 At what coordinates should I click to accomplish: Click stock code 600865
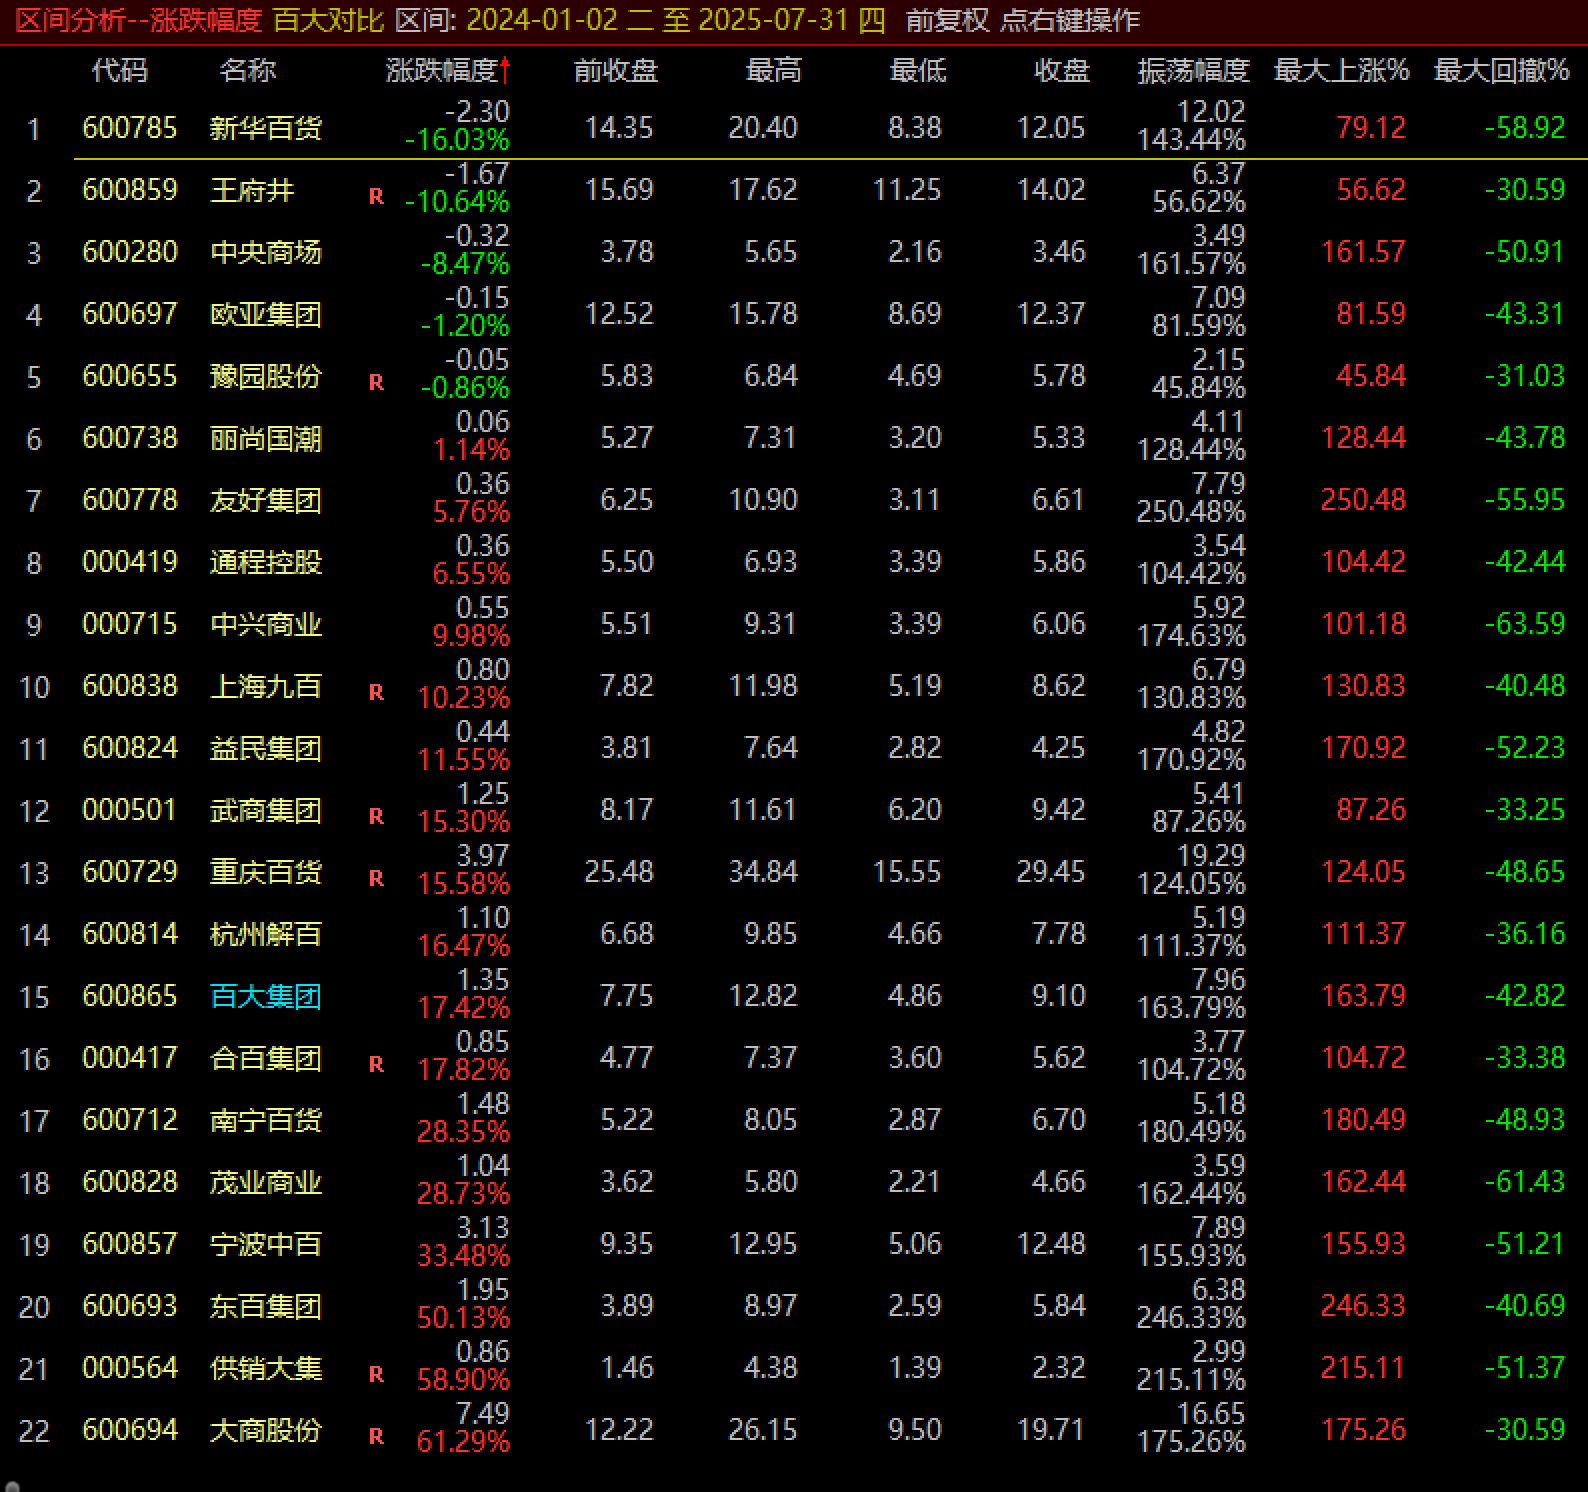130,996
